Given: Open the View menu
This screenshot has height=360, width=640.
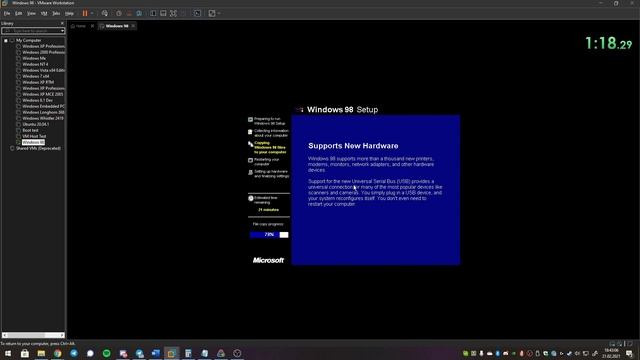Looking at the screenshot, I should [31, 13].
